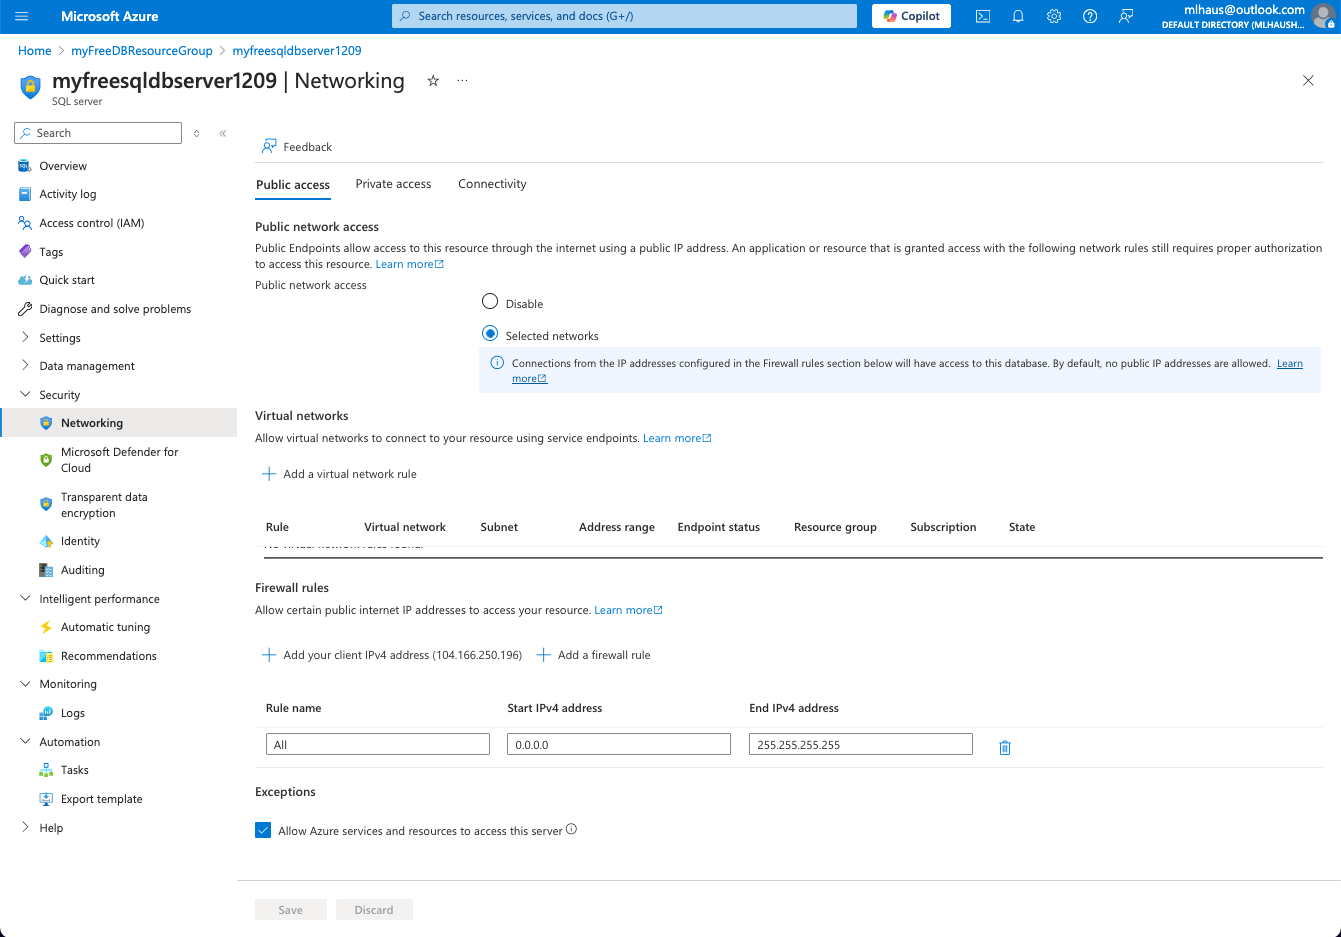Image resolution: width=1341 pixels, height=937 pixels.
Task: Click the Discard button
Action: (374, 910)
